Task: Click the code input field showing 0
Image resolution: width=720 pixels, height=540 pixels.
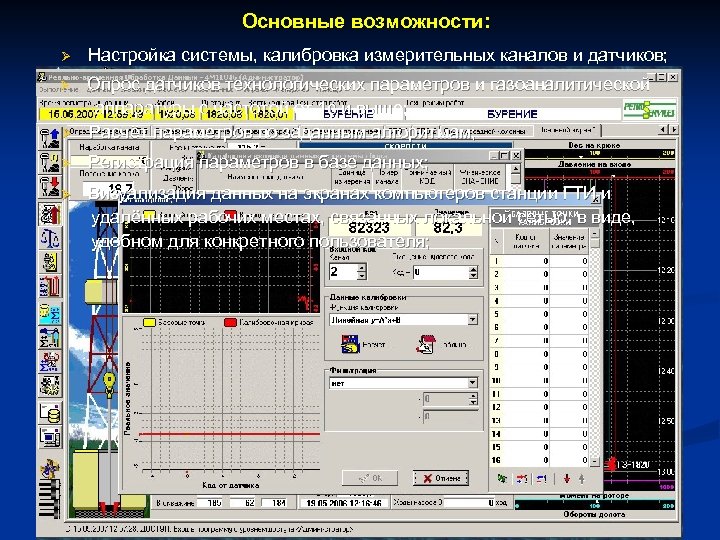Action: [441, 272]
